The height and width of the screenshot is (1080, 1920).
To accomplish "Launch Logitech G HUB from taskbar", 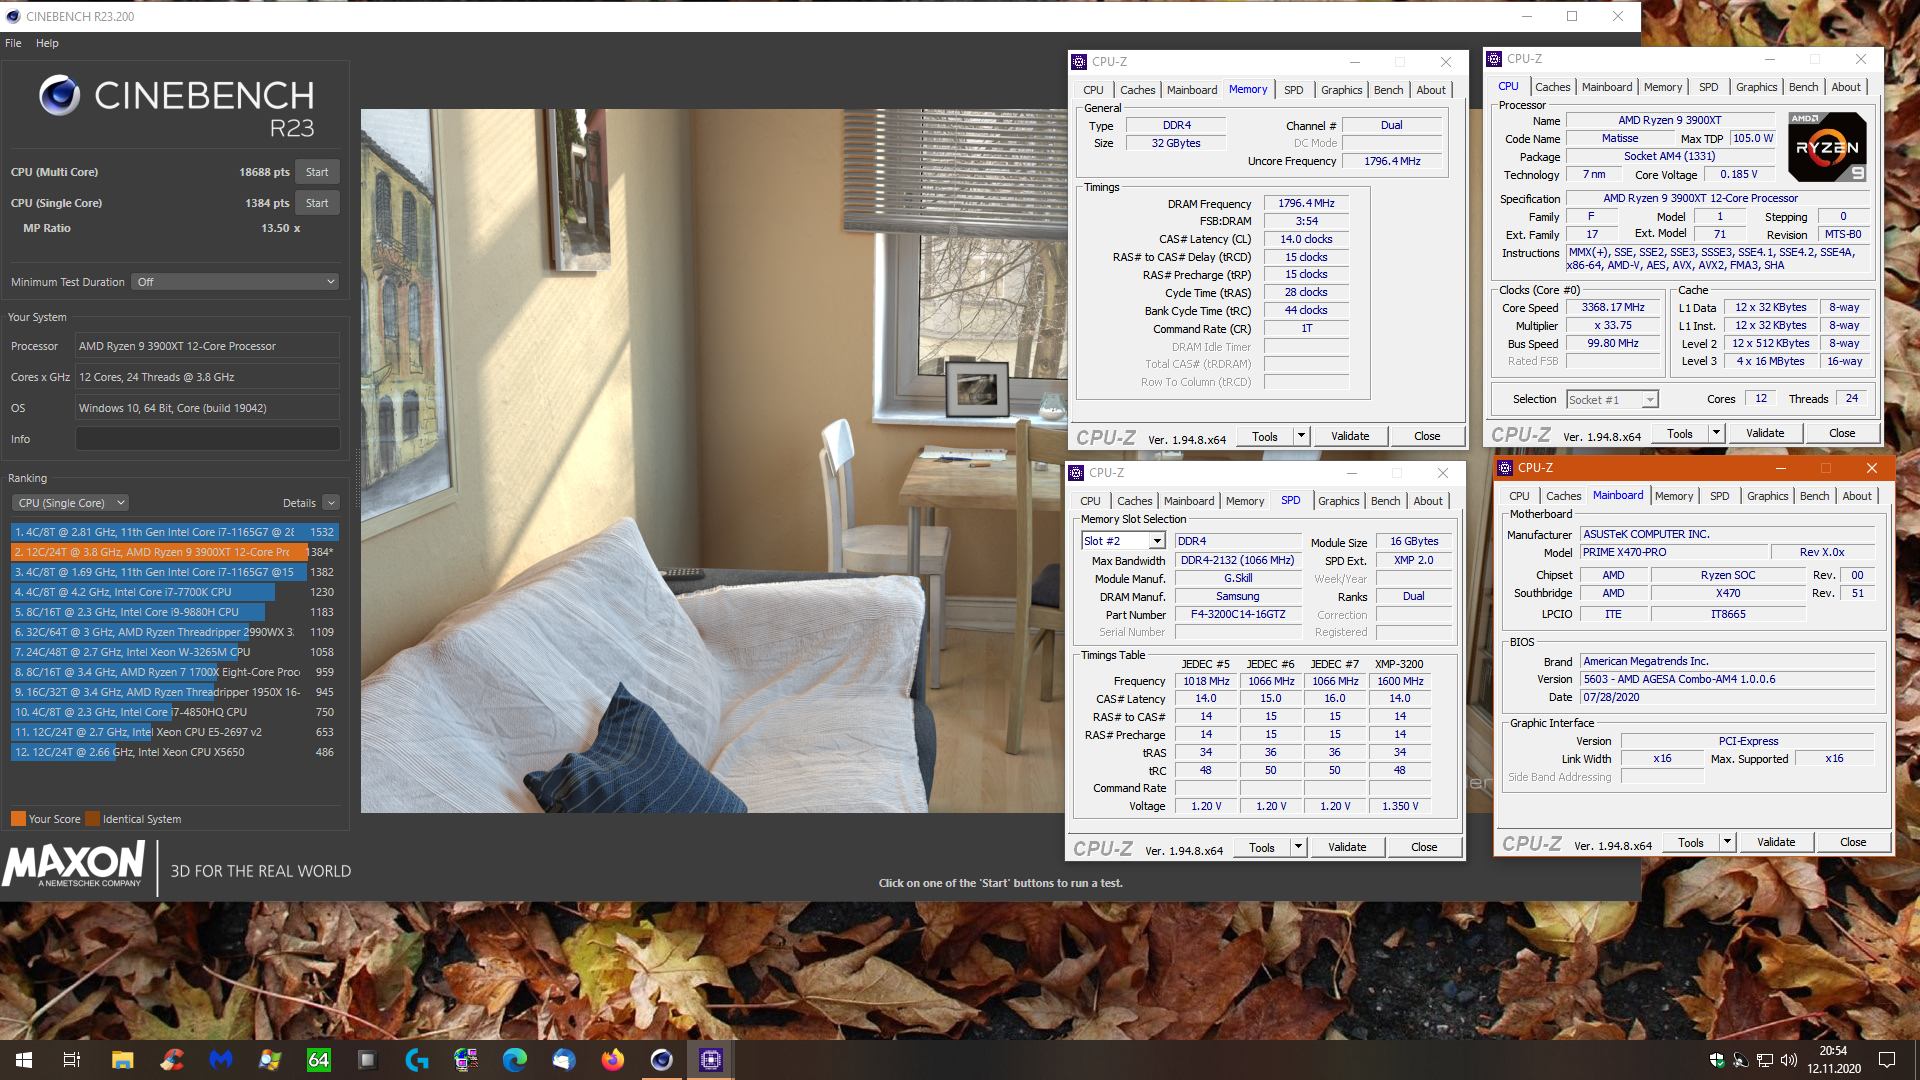I will click(x=417, y=1060).
